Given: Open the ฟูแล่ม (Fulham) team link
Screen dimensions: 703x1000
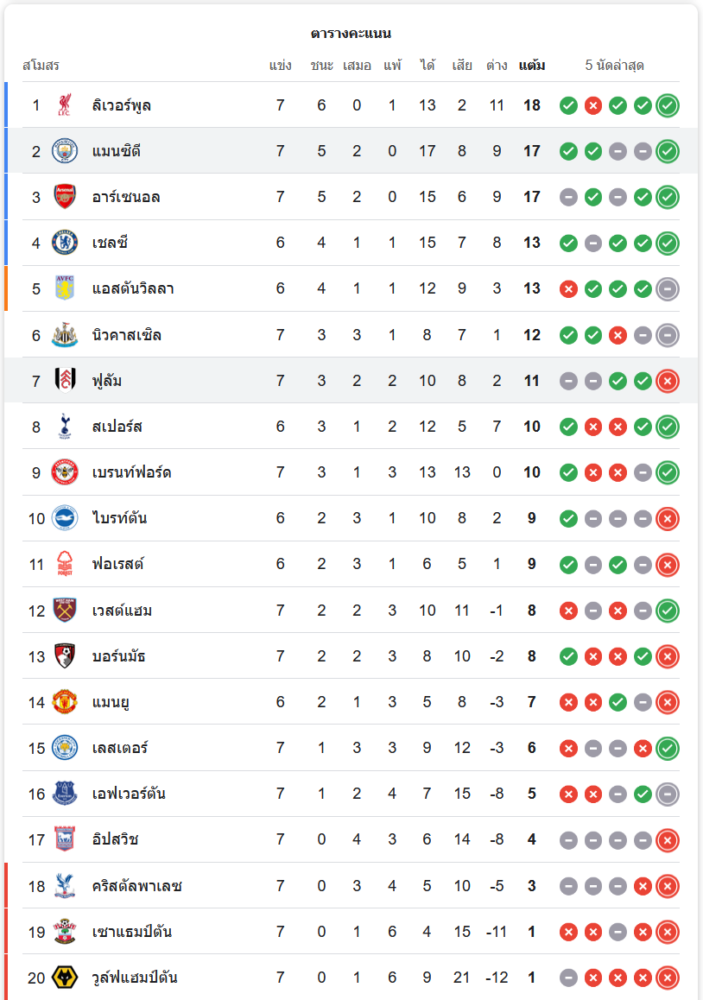Looking at the screenshot, I should click(107, 381).
